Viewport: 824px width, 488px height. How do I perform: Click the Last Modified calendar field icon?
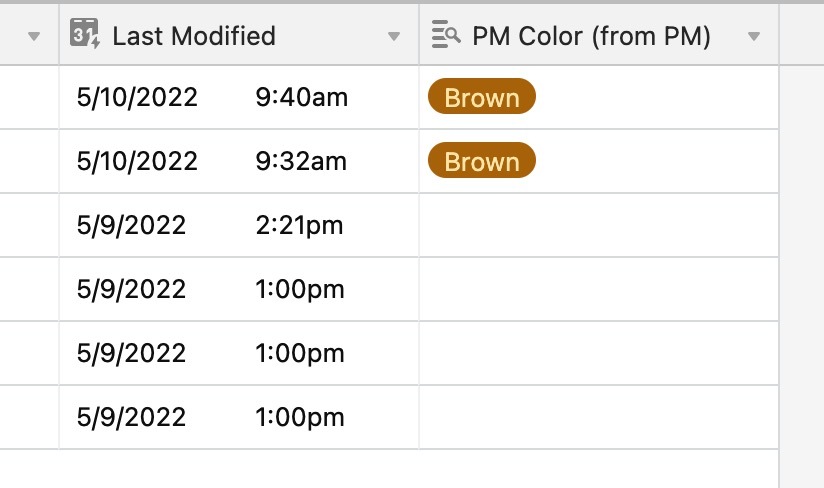click(x=85, y=34)
